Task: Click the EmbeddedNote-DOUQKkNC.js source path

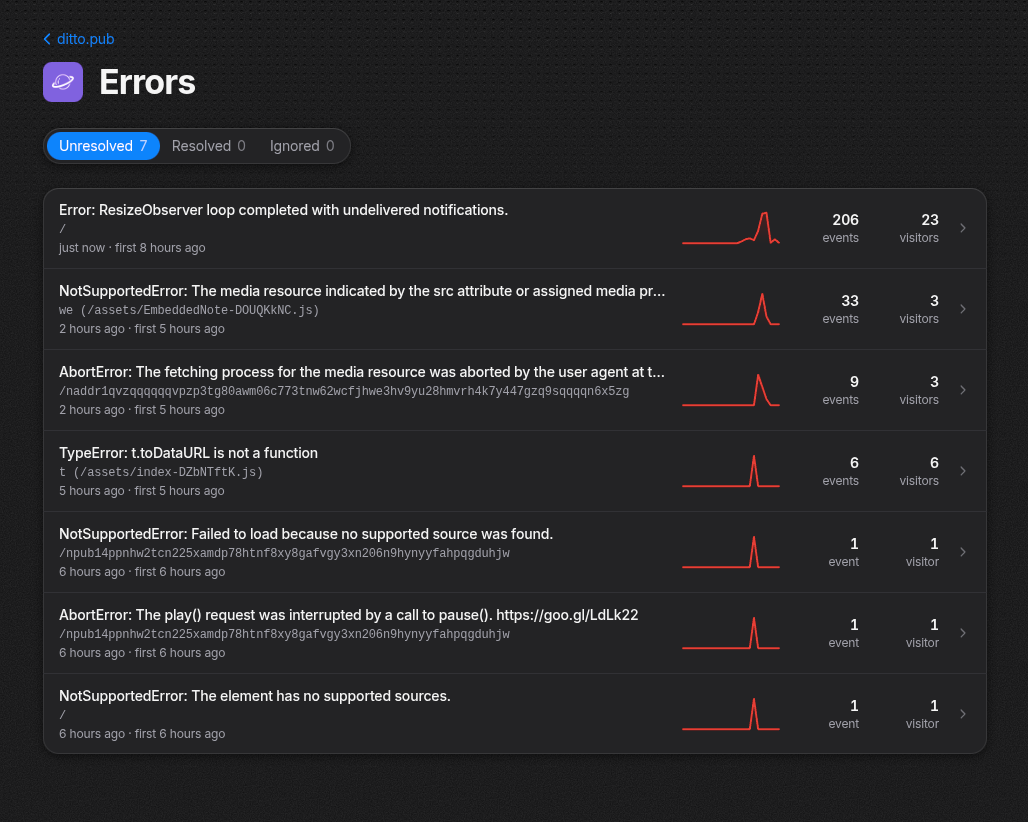Action: [x=189, y=310]
